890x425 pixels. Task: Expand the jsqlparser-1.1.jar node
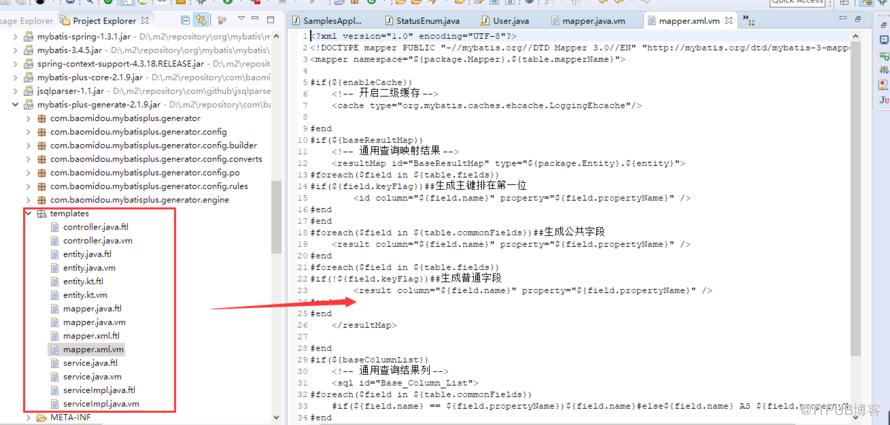(16, 91)
